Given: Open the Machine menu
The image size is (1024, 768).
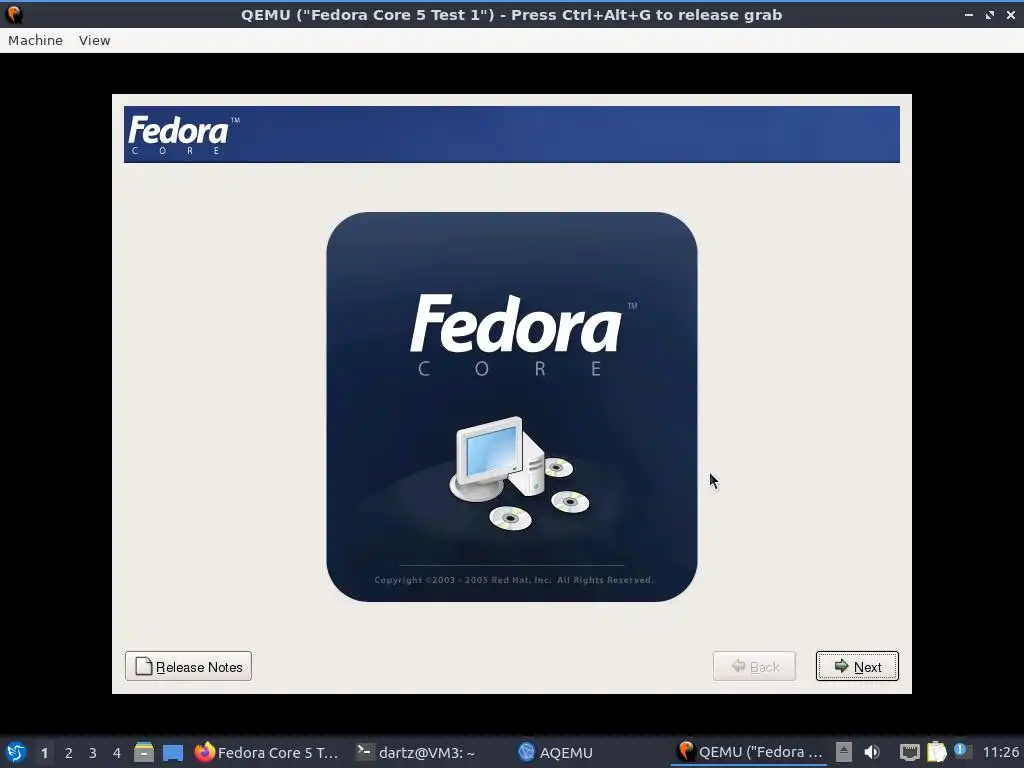Looking at the screenshot, I should point(35,40).
